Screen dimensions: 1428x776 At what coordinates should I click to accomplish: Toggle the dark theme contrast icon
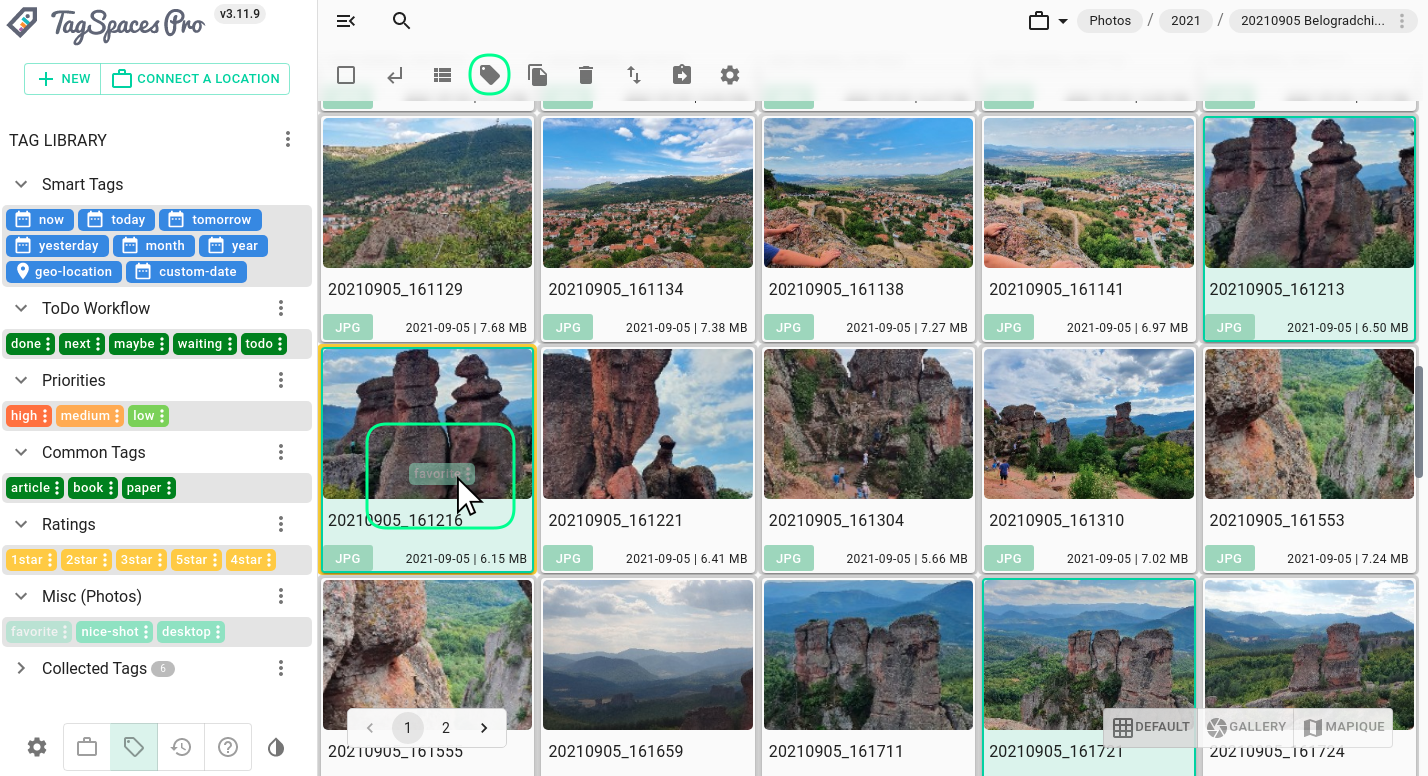pyautogui.click(x=276, y=747)
